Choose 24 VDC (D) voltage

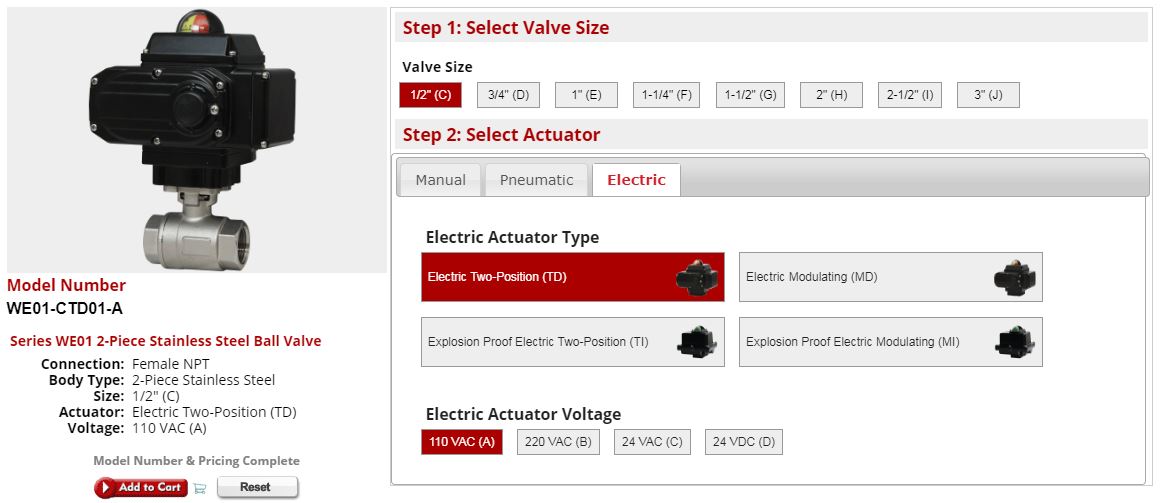(x=744, y=442)
